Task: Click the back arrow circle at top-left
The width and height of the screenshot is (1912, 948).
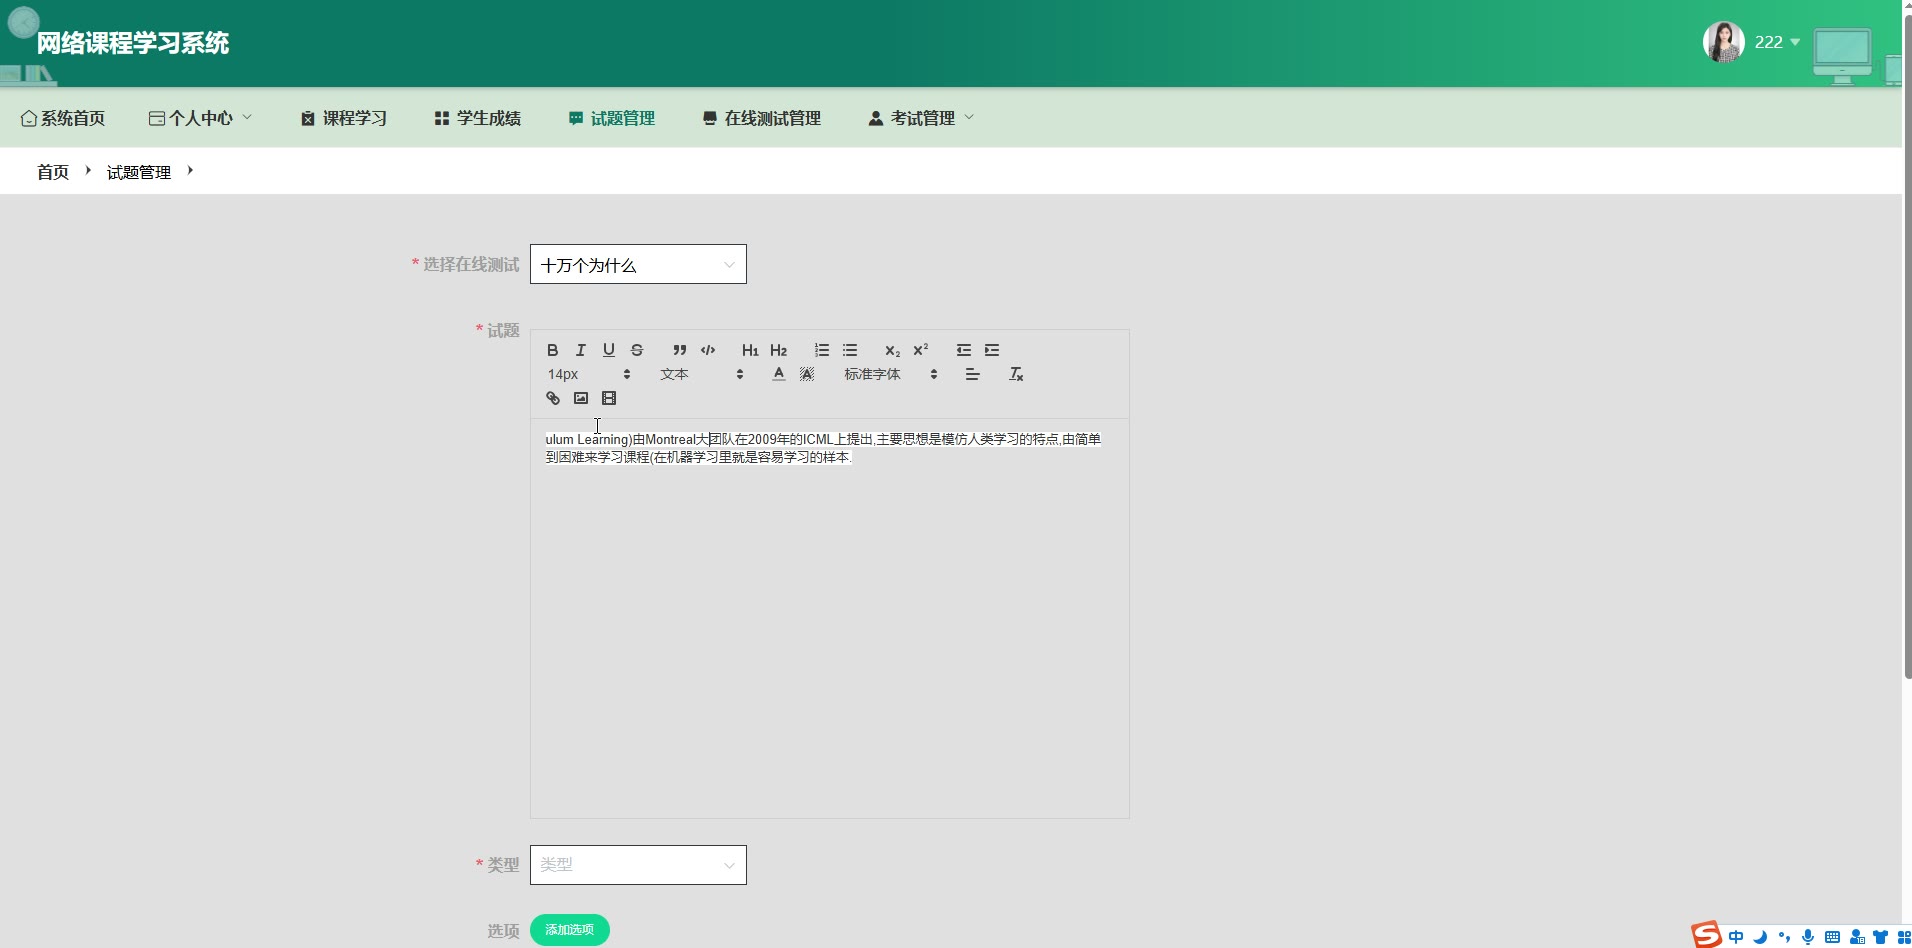Action: pos(23,22)
